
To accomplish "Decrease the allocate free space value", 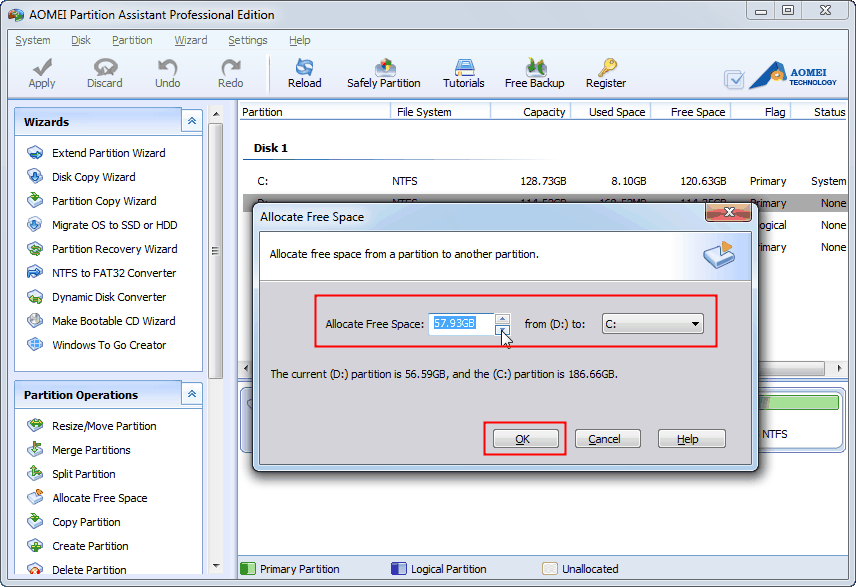I will 502,329.
